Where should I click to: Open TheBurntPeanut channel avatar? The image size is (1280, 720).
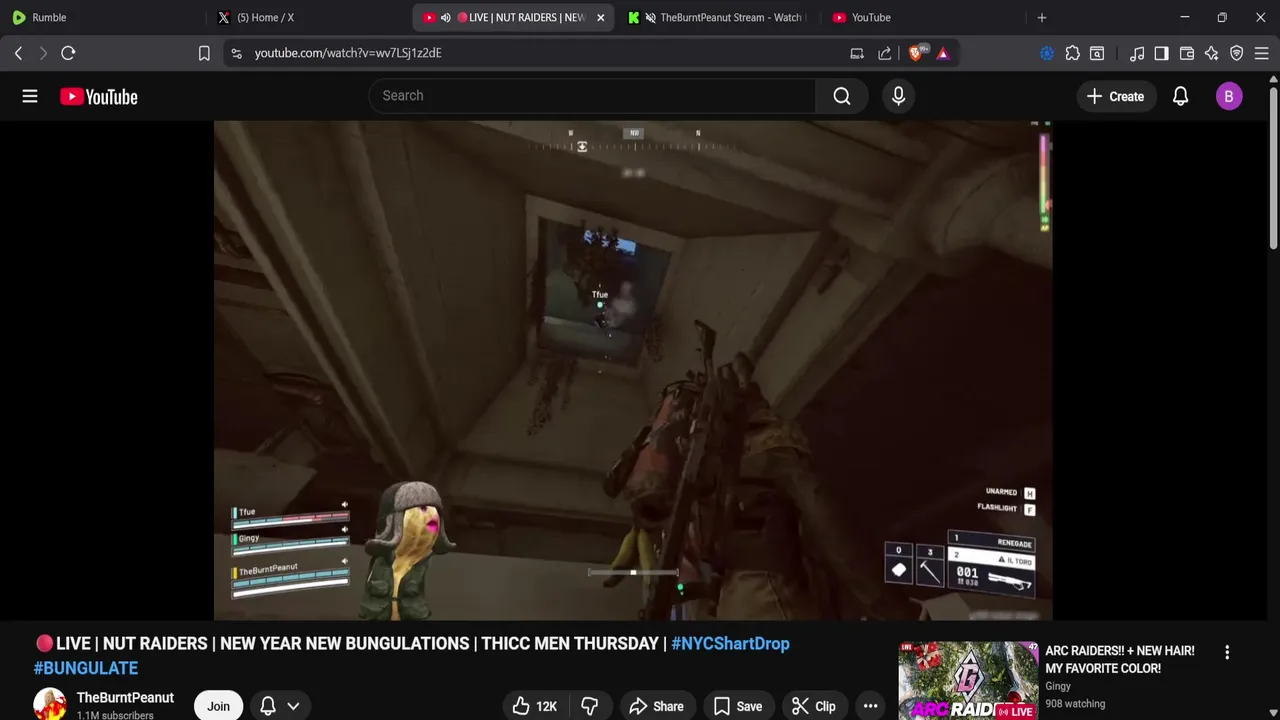click(50, 704)
